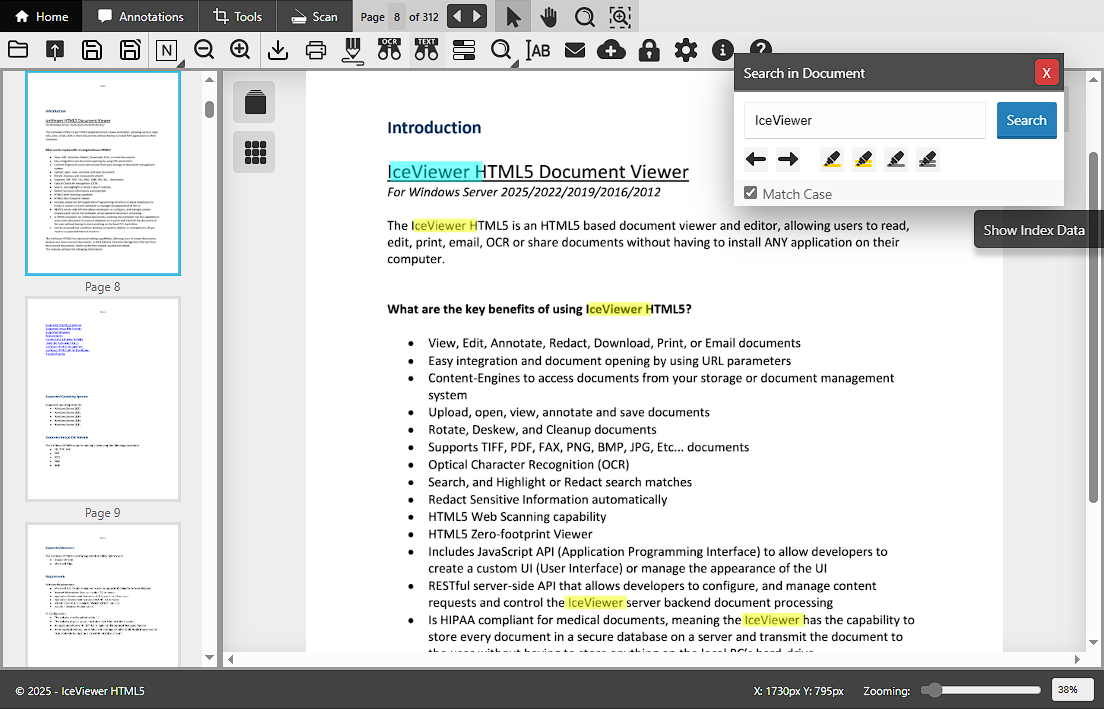
Task: Open the Annotations tab
Action: pyautogui.click(x=140, y=17)
